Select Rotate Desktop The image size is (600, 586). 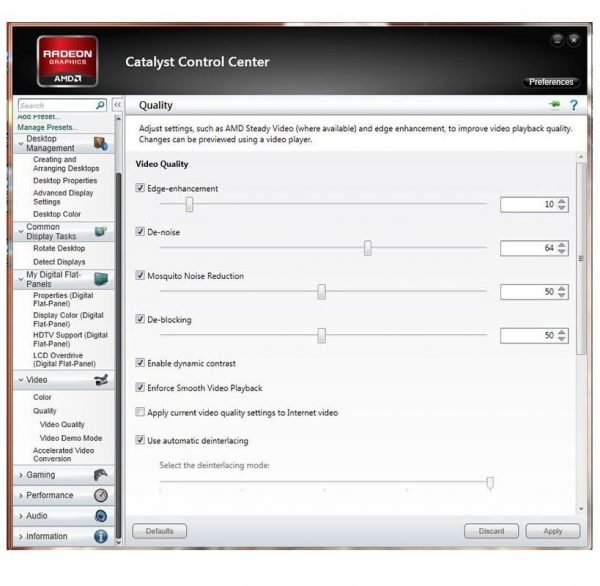pyautogui.click(x=59, y=248)
